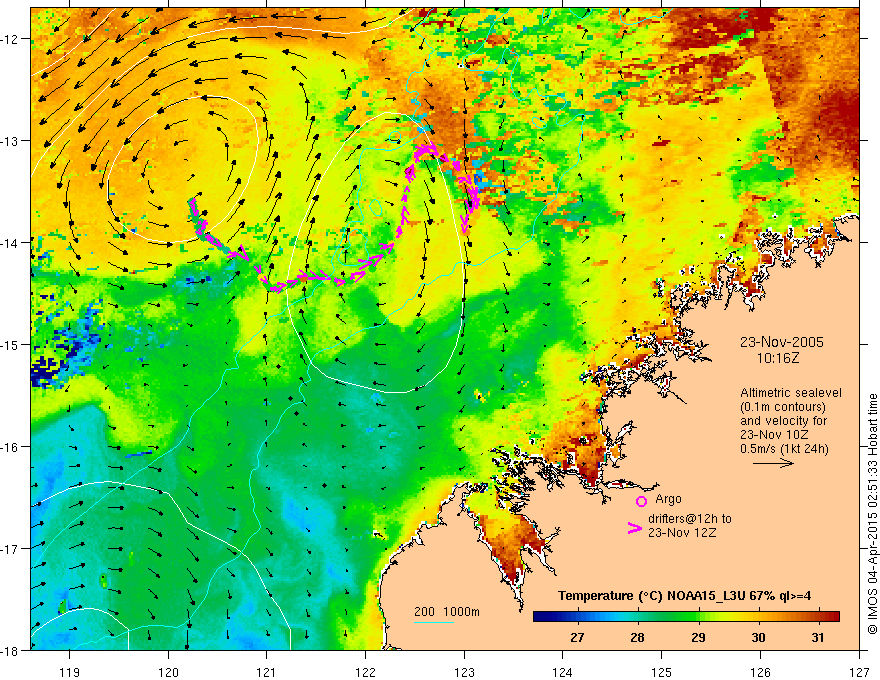Click the 0.5m/s velocity scale arrow
This screenshot has width=880, height=680.
click(x=773, y=463)
